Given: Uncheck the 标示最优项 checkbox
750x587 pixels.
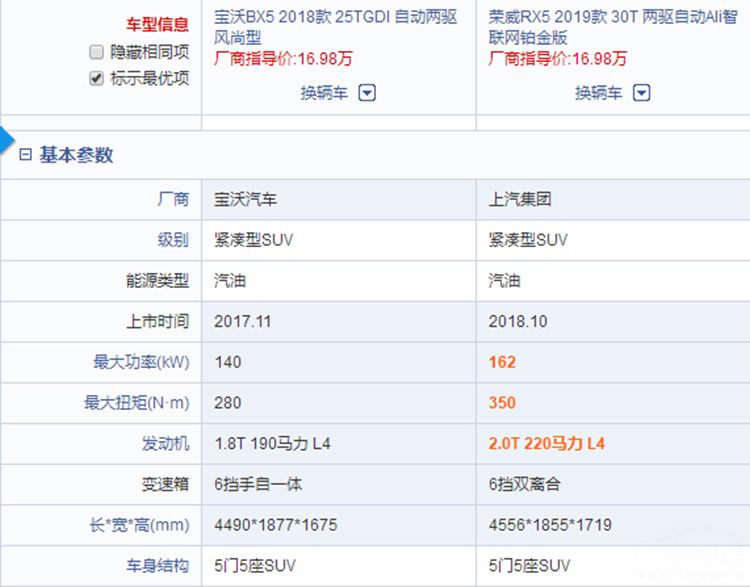Looking at the screenshot, I should tap(97, 78).
